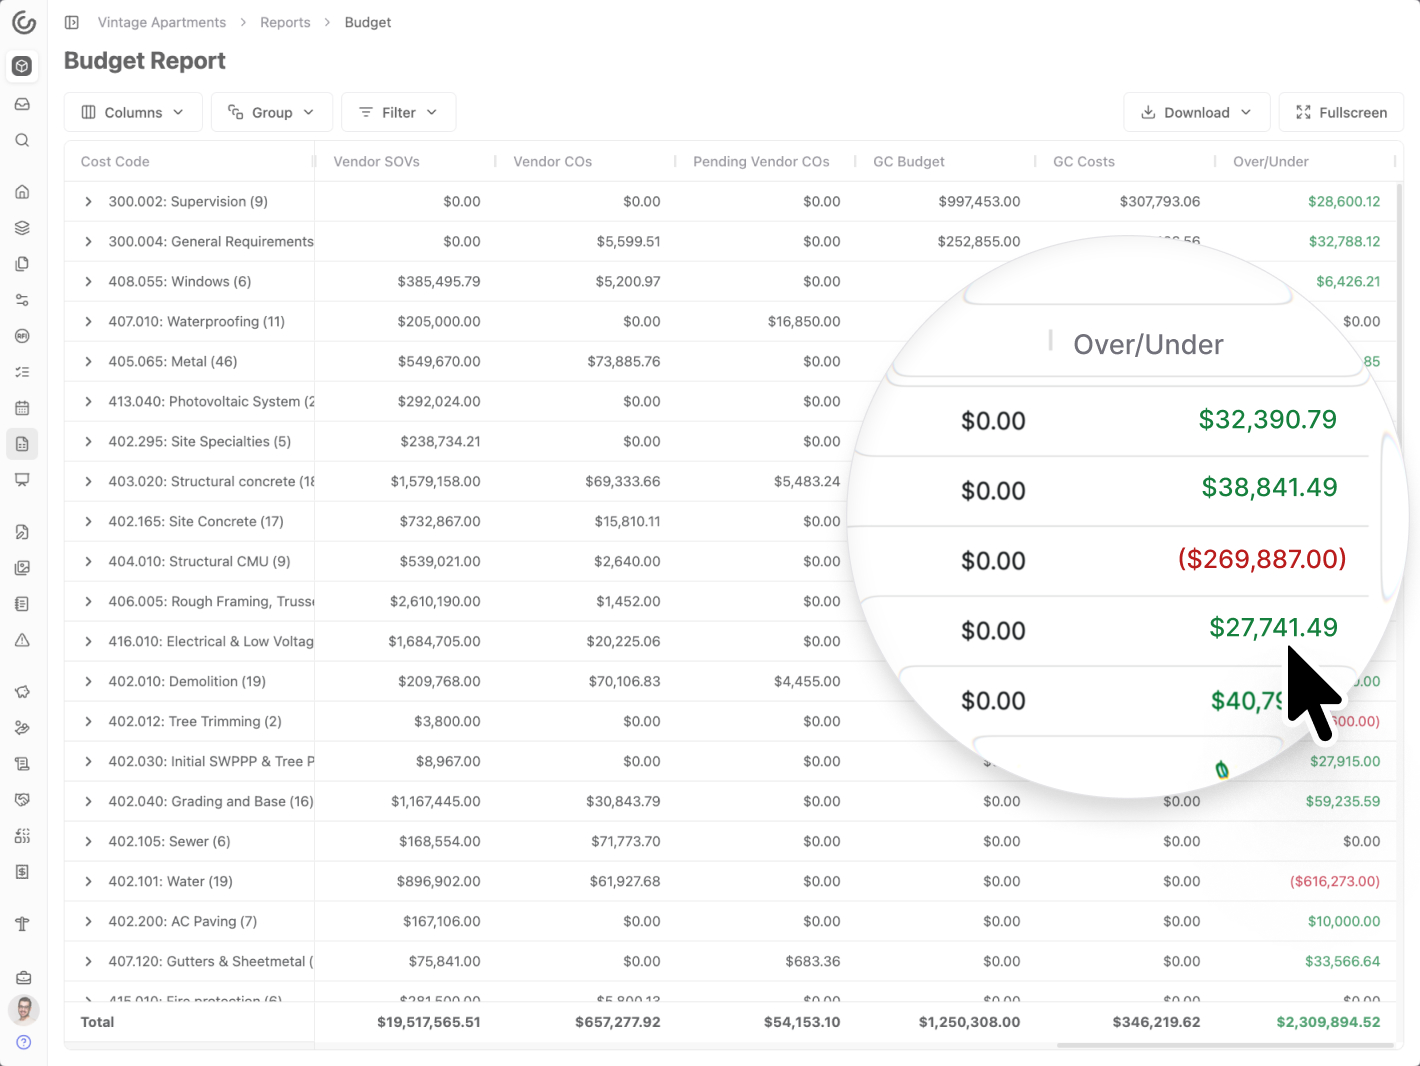Open the handshake contracts icon
This screenshot has height=1066, width=1420.
tap(22, 800)
